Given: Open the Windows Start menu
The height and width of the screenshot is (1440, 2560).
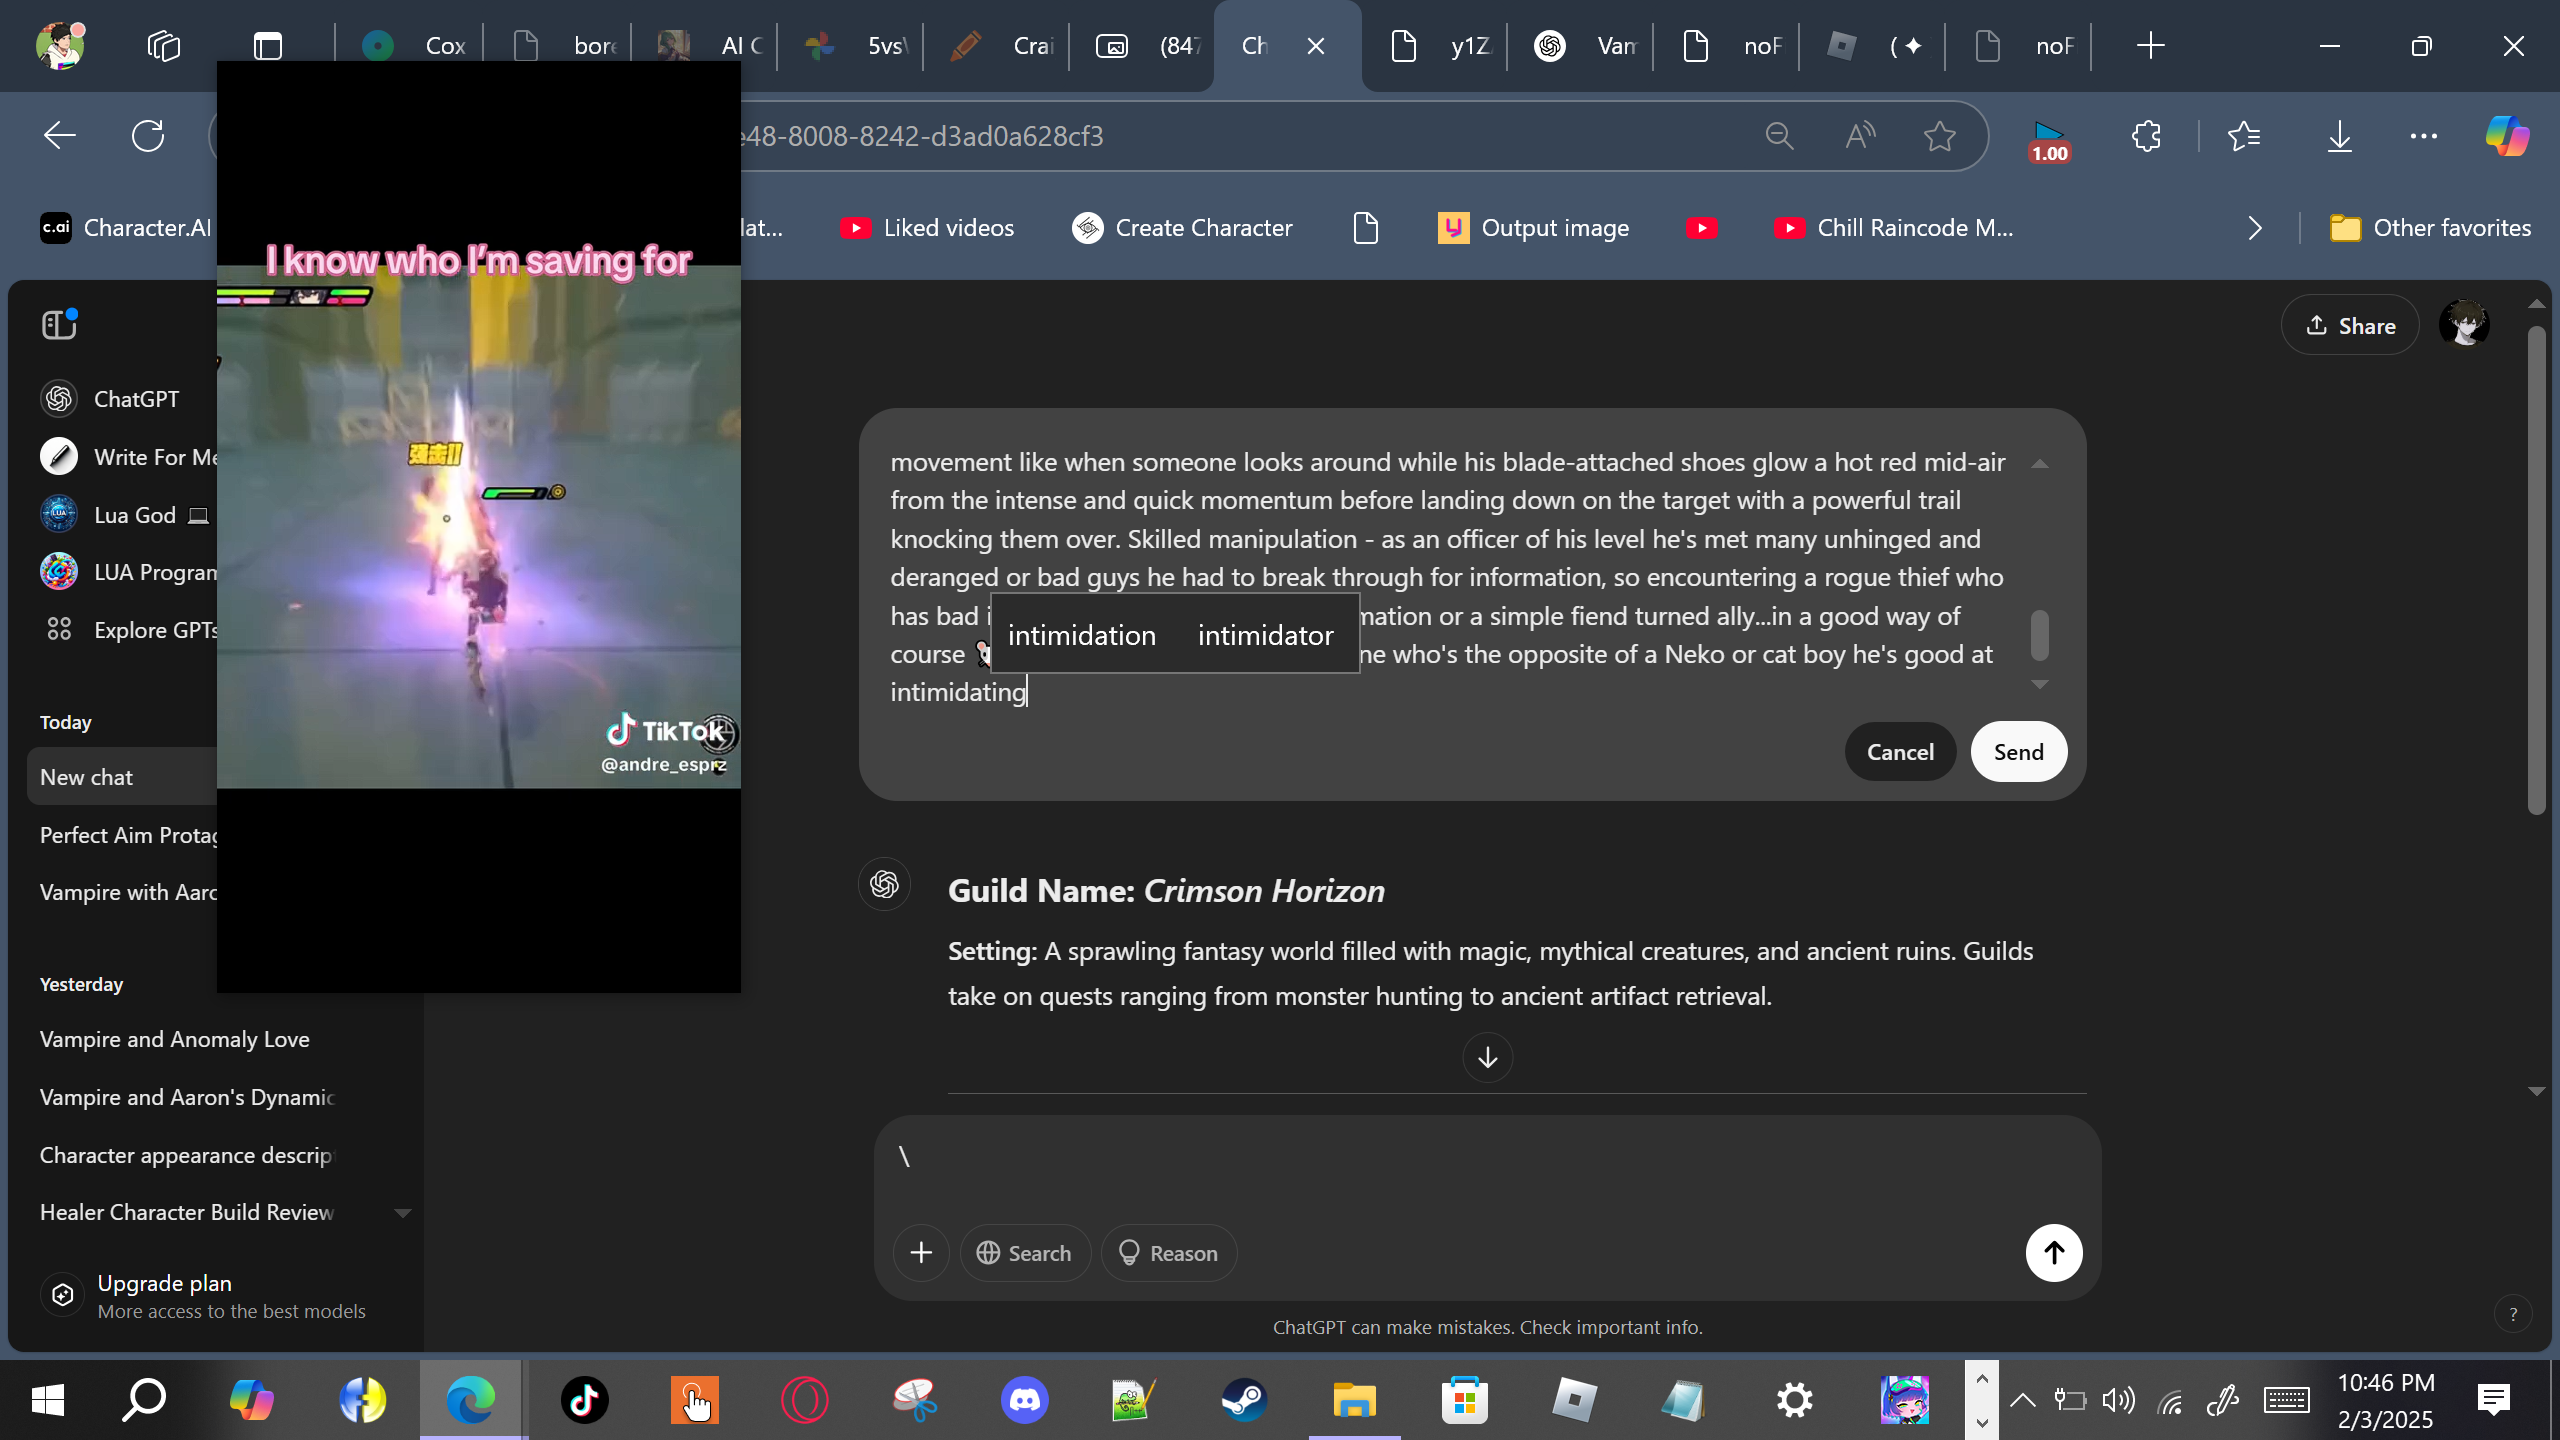Looking at the screenshot, I should coord(48,1400).
